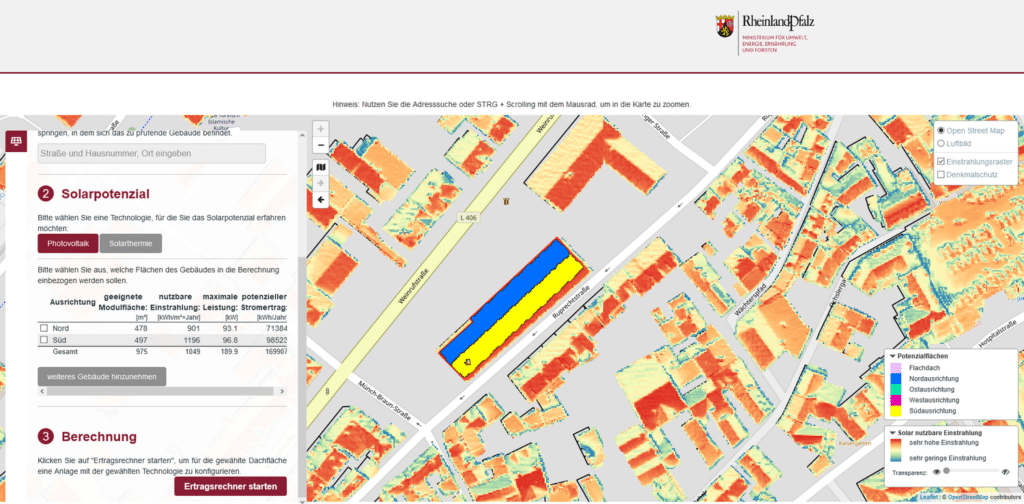The height and width of the screenshot is (504, 1024).
Task: Check the Süd roof surface checkbox
Action: (43, 340)
